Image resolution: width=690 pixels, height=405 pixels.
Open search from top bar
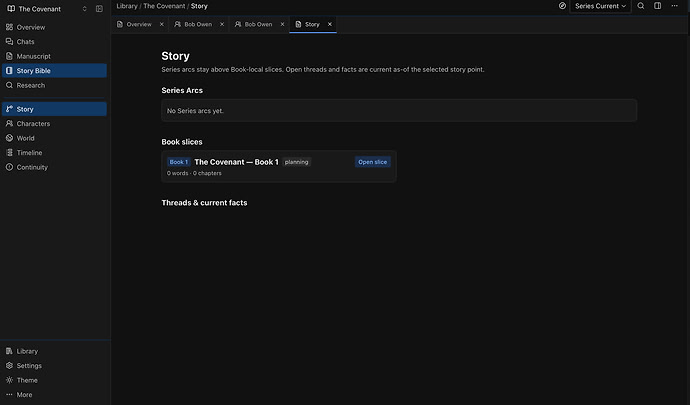point(641,6)
